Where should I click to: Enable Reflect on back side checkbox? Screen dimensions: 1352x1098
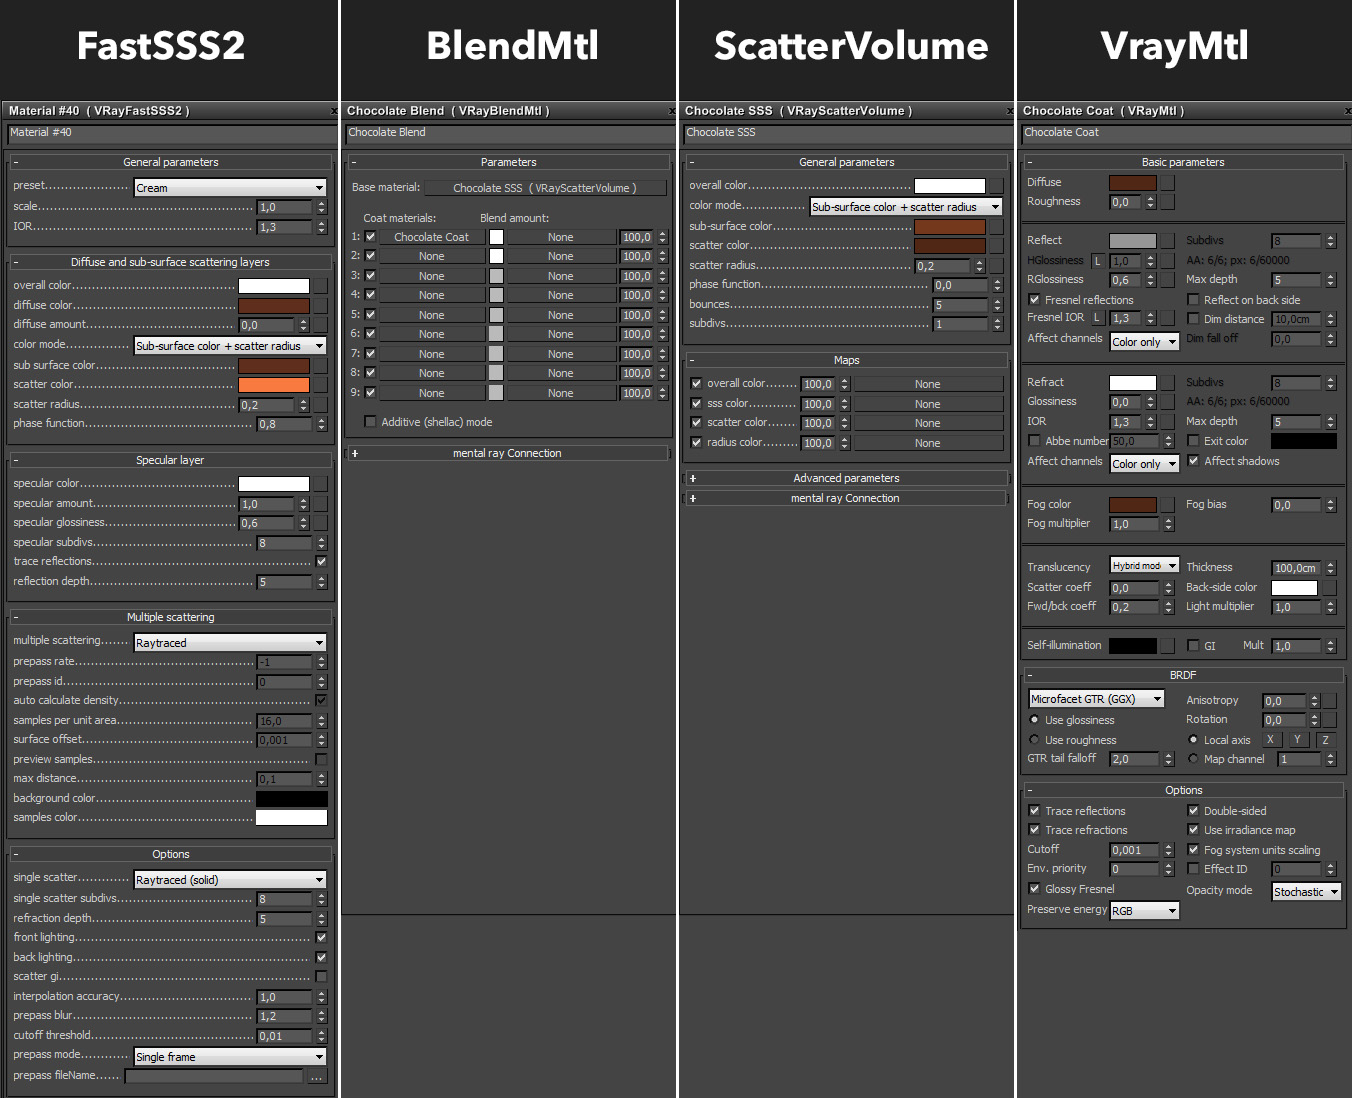[1193, 300]
